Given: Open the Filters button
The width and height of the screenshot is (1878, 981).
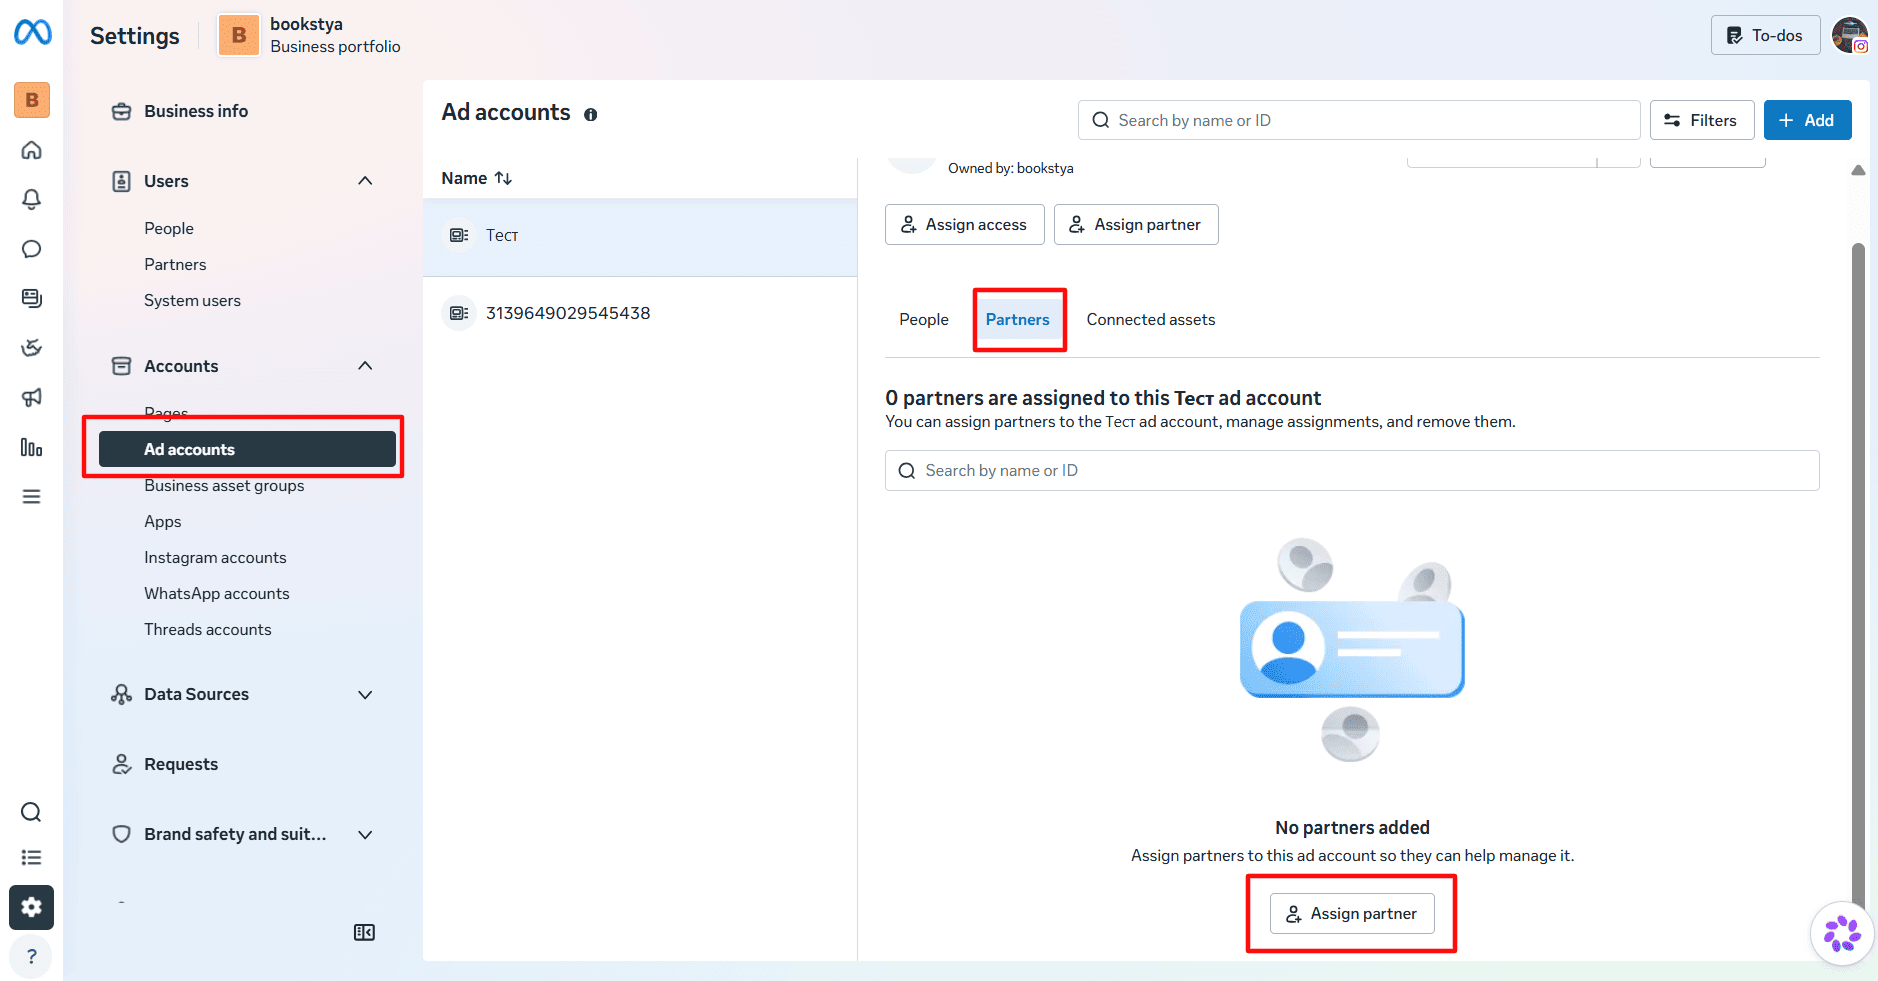Looking at the screenshot, I should point(1702,120).
